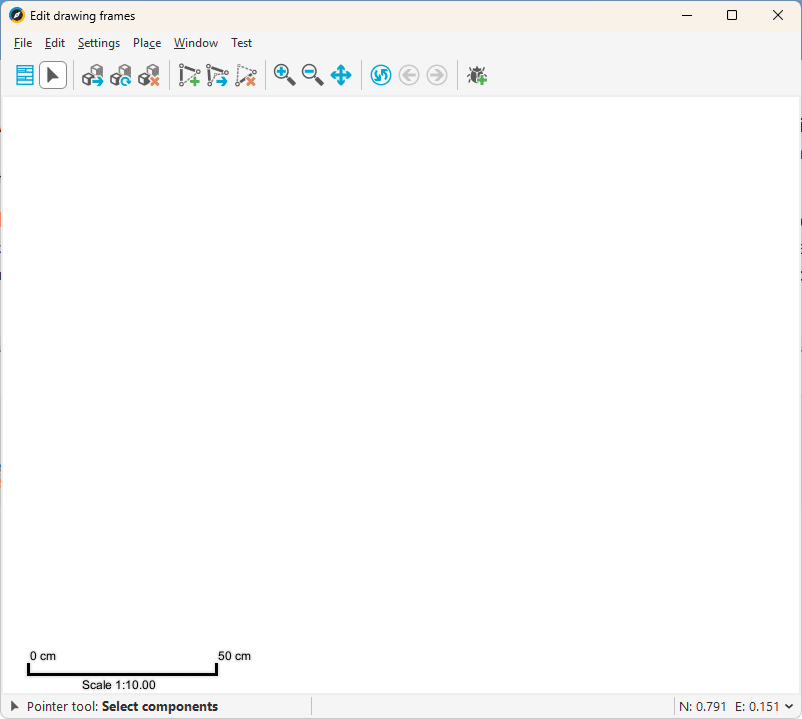Open the Place menu
Viewport: 802px width, 719px height.
[147, 43]
